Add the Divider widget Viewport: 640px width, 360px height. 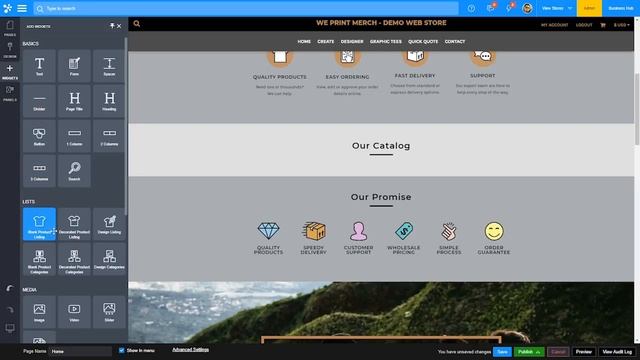(x=39, y=101)
